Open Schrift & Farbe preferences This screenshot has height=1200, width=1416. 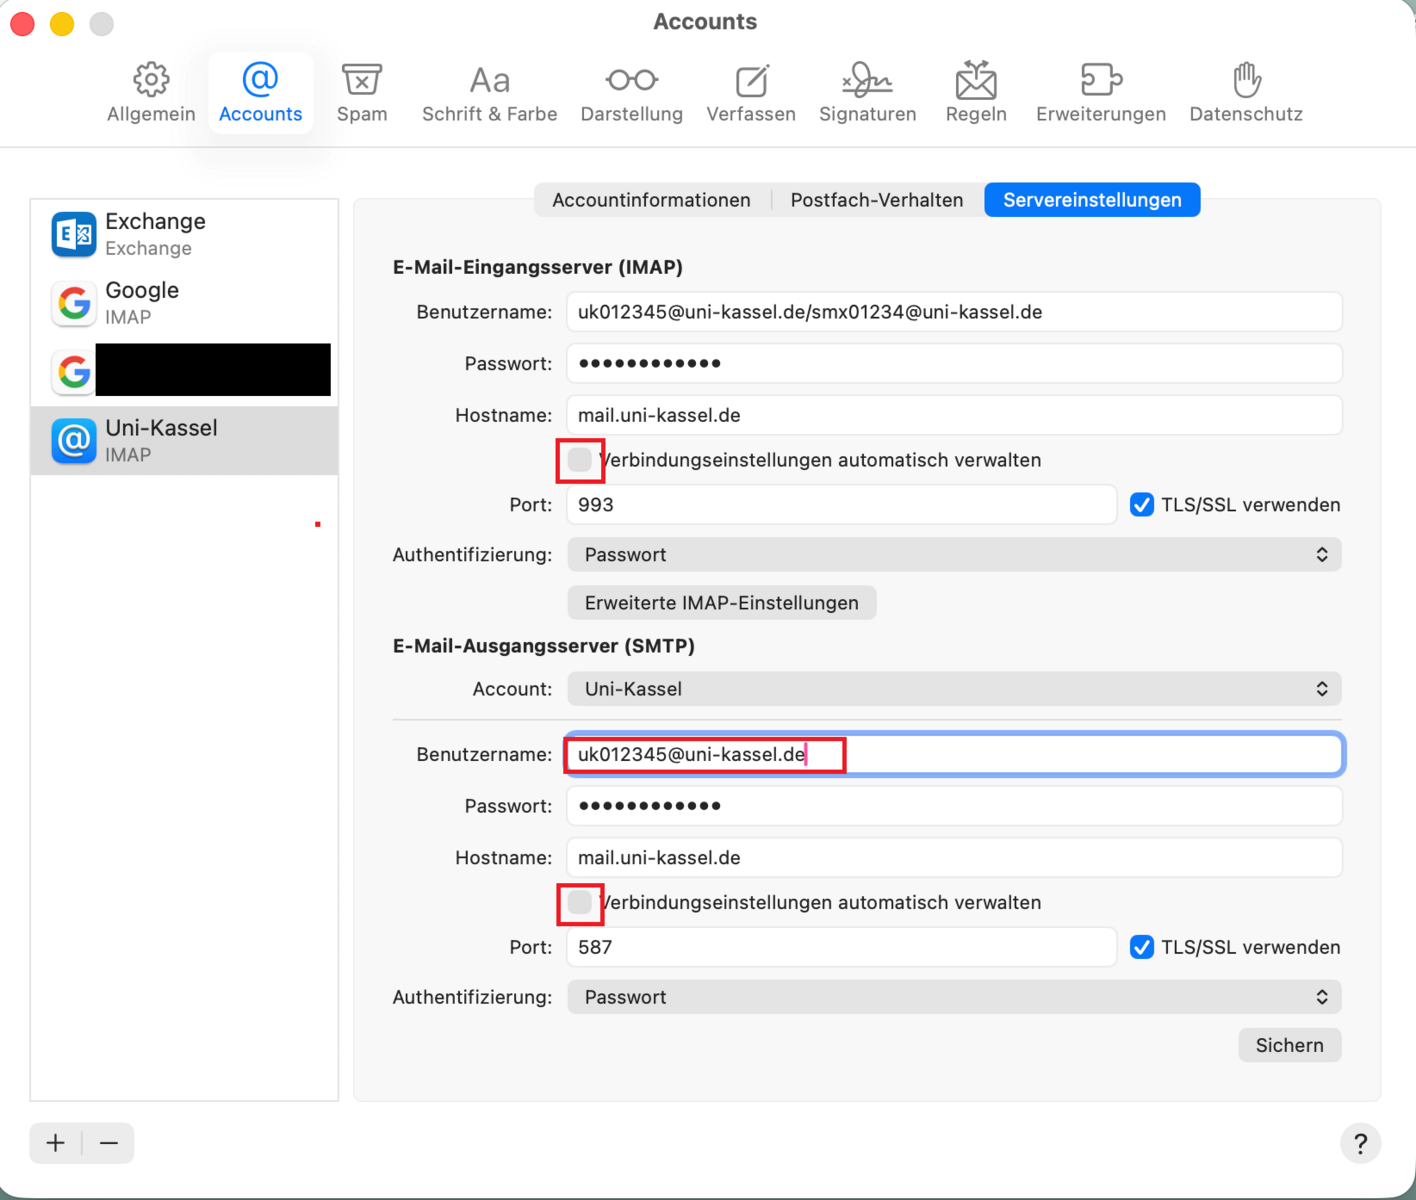tap(489, 92)
